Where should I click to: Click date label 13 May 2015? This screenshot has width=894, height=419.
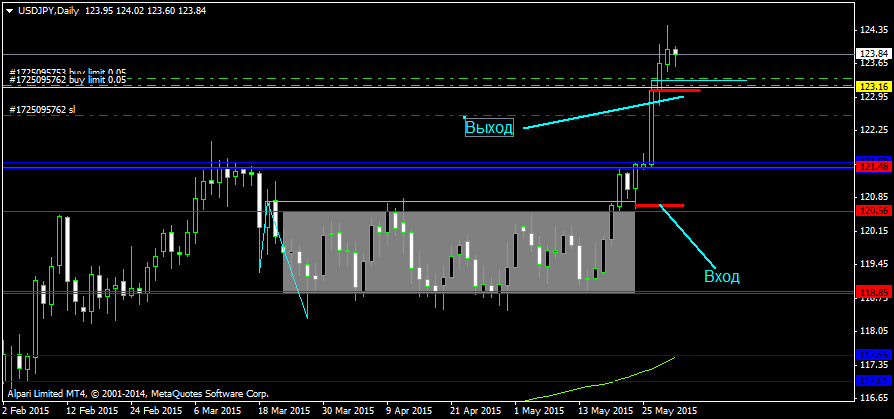point(606,410)
